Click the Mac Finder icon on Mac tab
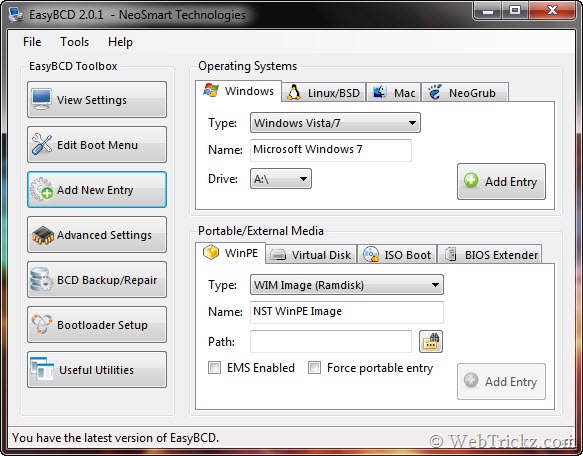Image resolution: width=583 pixels, height=456 pixels. (379, 92)
